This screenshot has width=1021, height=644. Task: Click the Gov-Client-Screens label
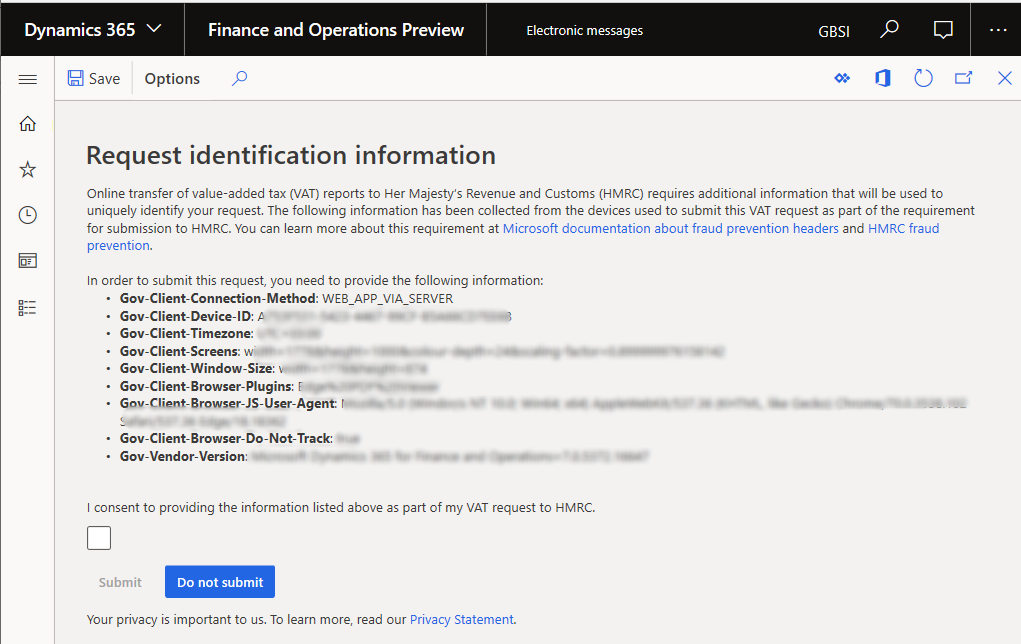[178, 352]
